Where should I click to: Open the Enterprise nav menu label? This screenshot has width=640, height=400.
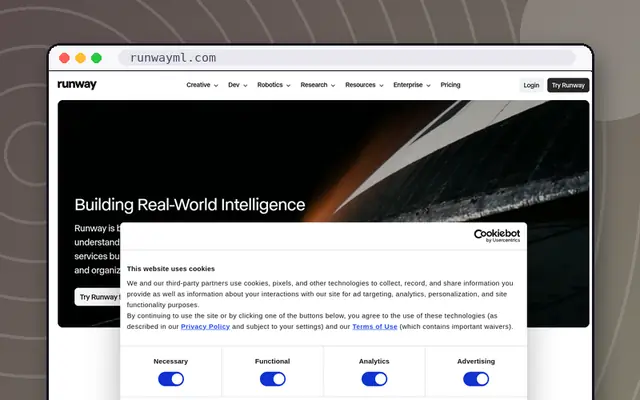tap(408, 85)
